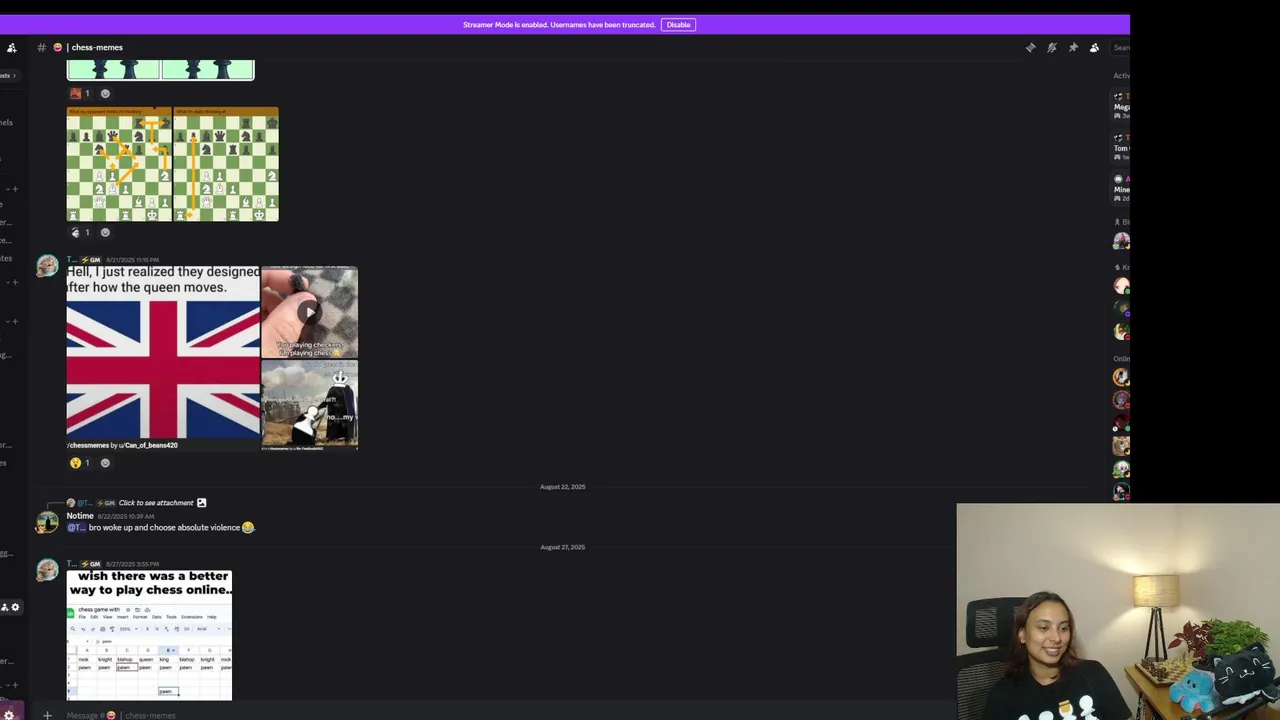The width and height of the screenshot is (1280, 720).
Task: Click avatar of 8/27/2025 message author
Action: coord(47,570)
